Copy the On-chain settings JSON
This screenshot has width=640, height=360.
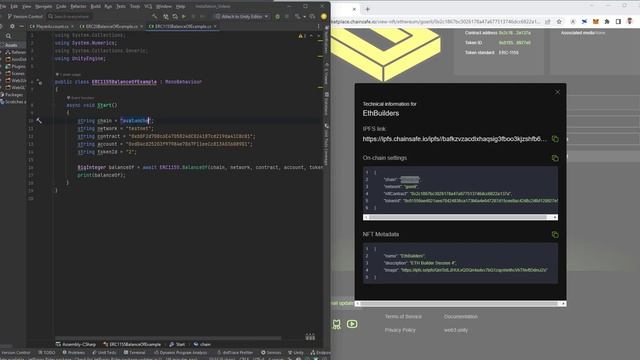[x=555, y=158]
